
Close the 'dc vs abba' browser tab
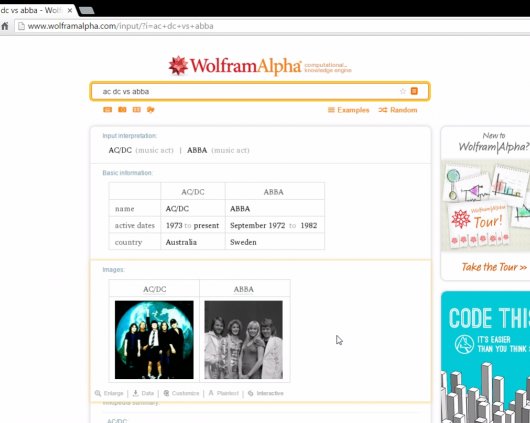click(x=70, y=10)
